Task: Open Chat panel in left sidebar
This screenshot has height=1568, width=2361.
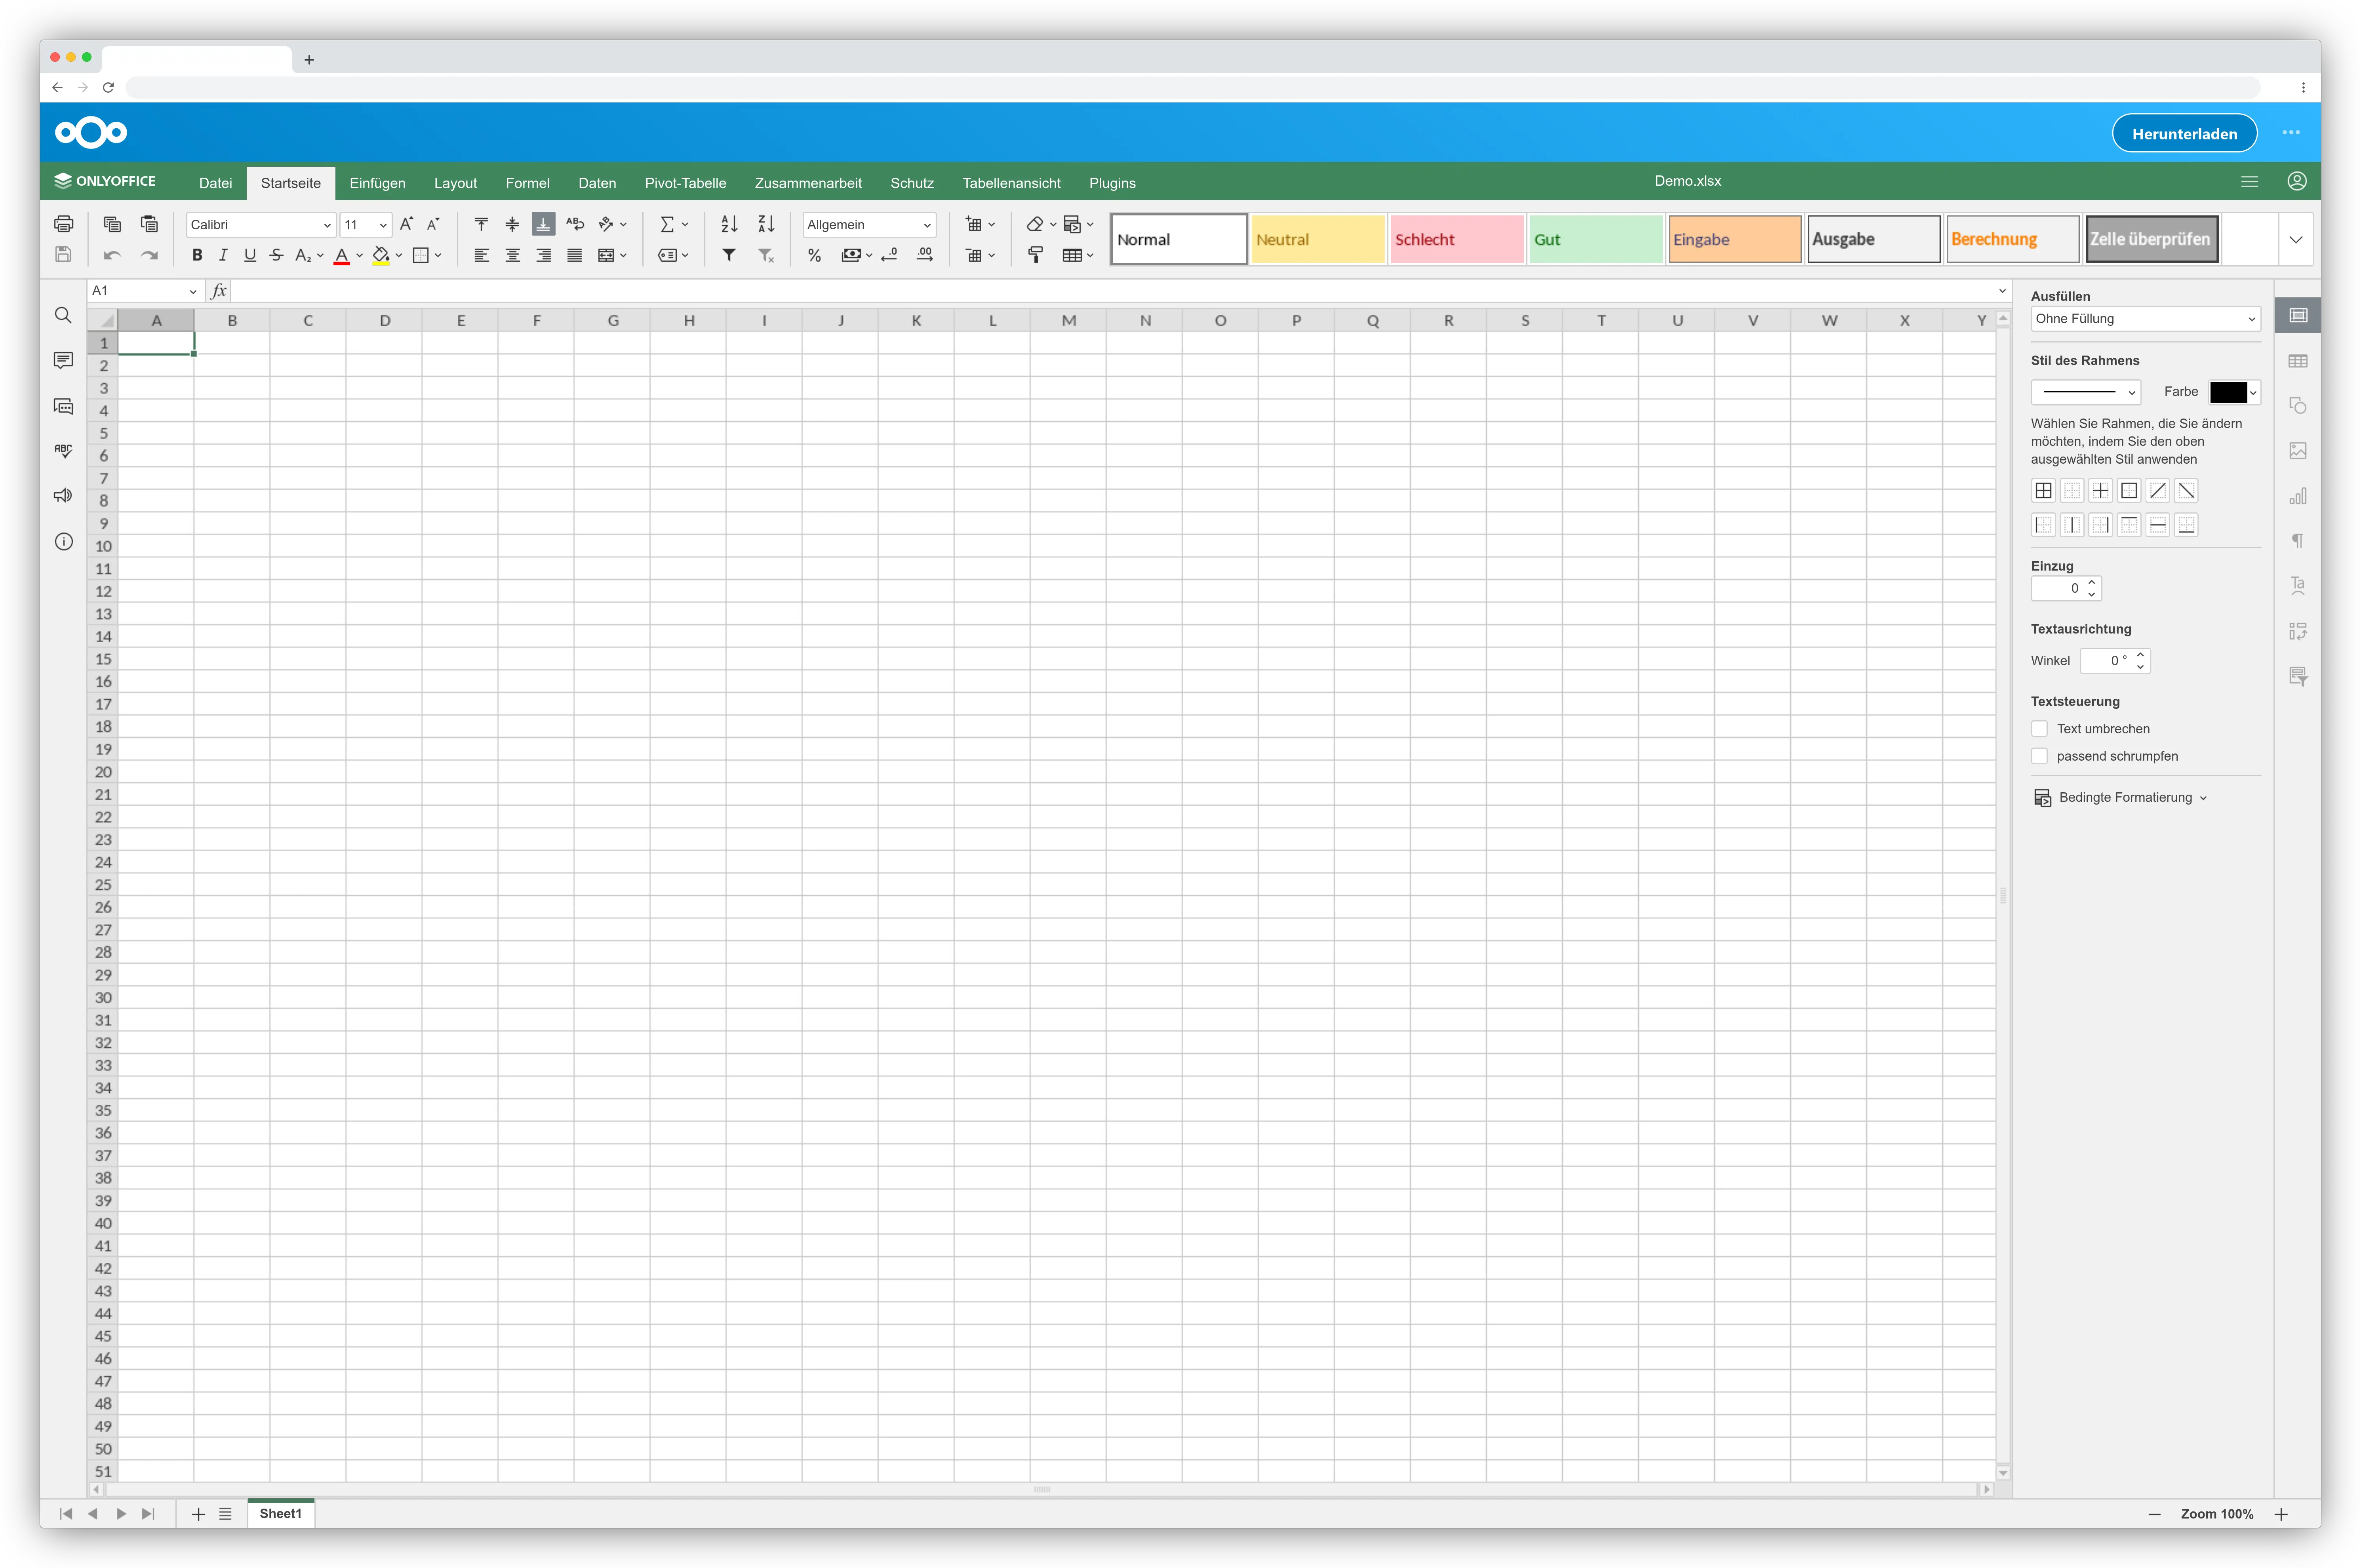Action: 63,406
